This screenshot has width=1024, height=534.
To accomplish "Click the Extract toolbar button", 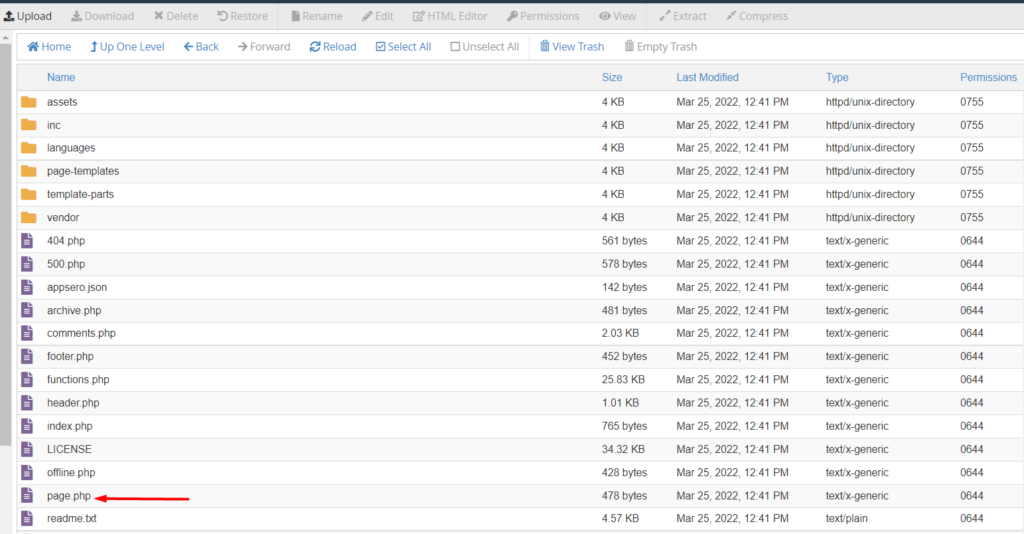I will coord(683,16).
